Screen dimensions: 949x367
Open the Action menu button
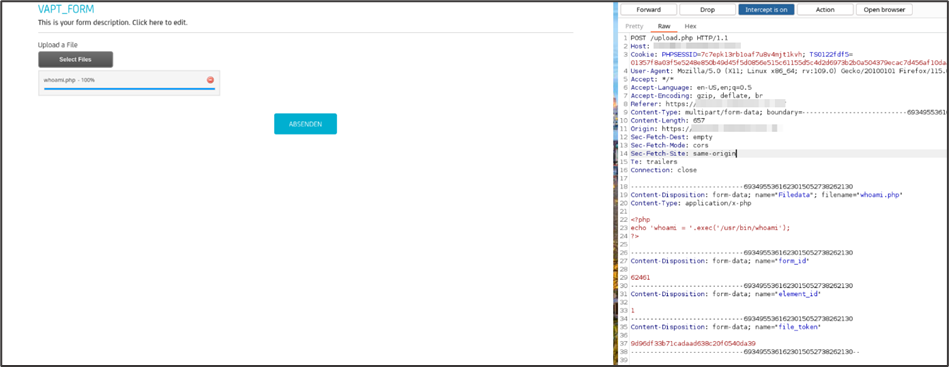coord(825,10)
